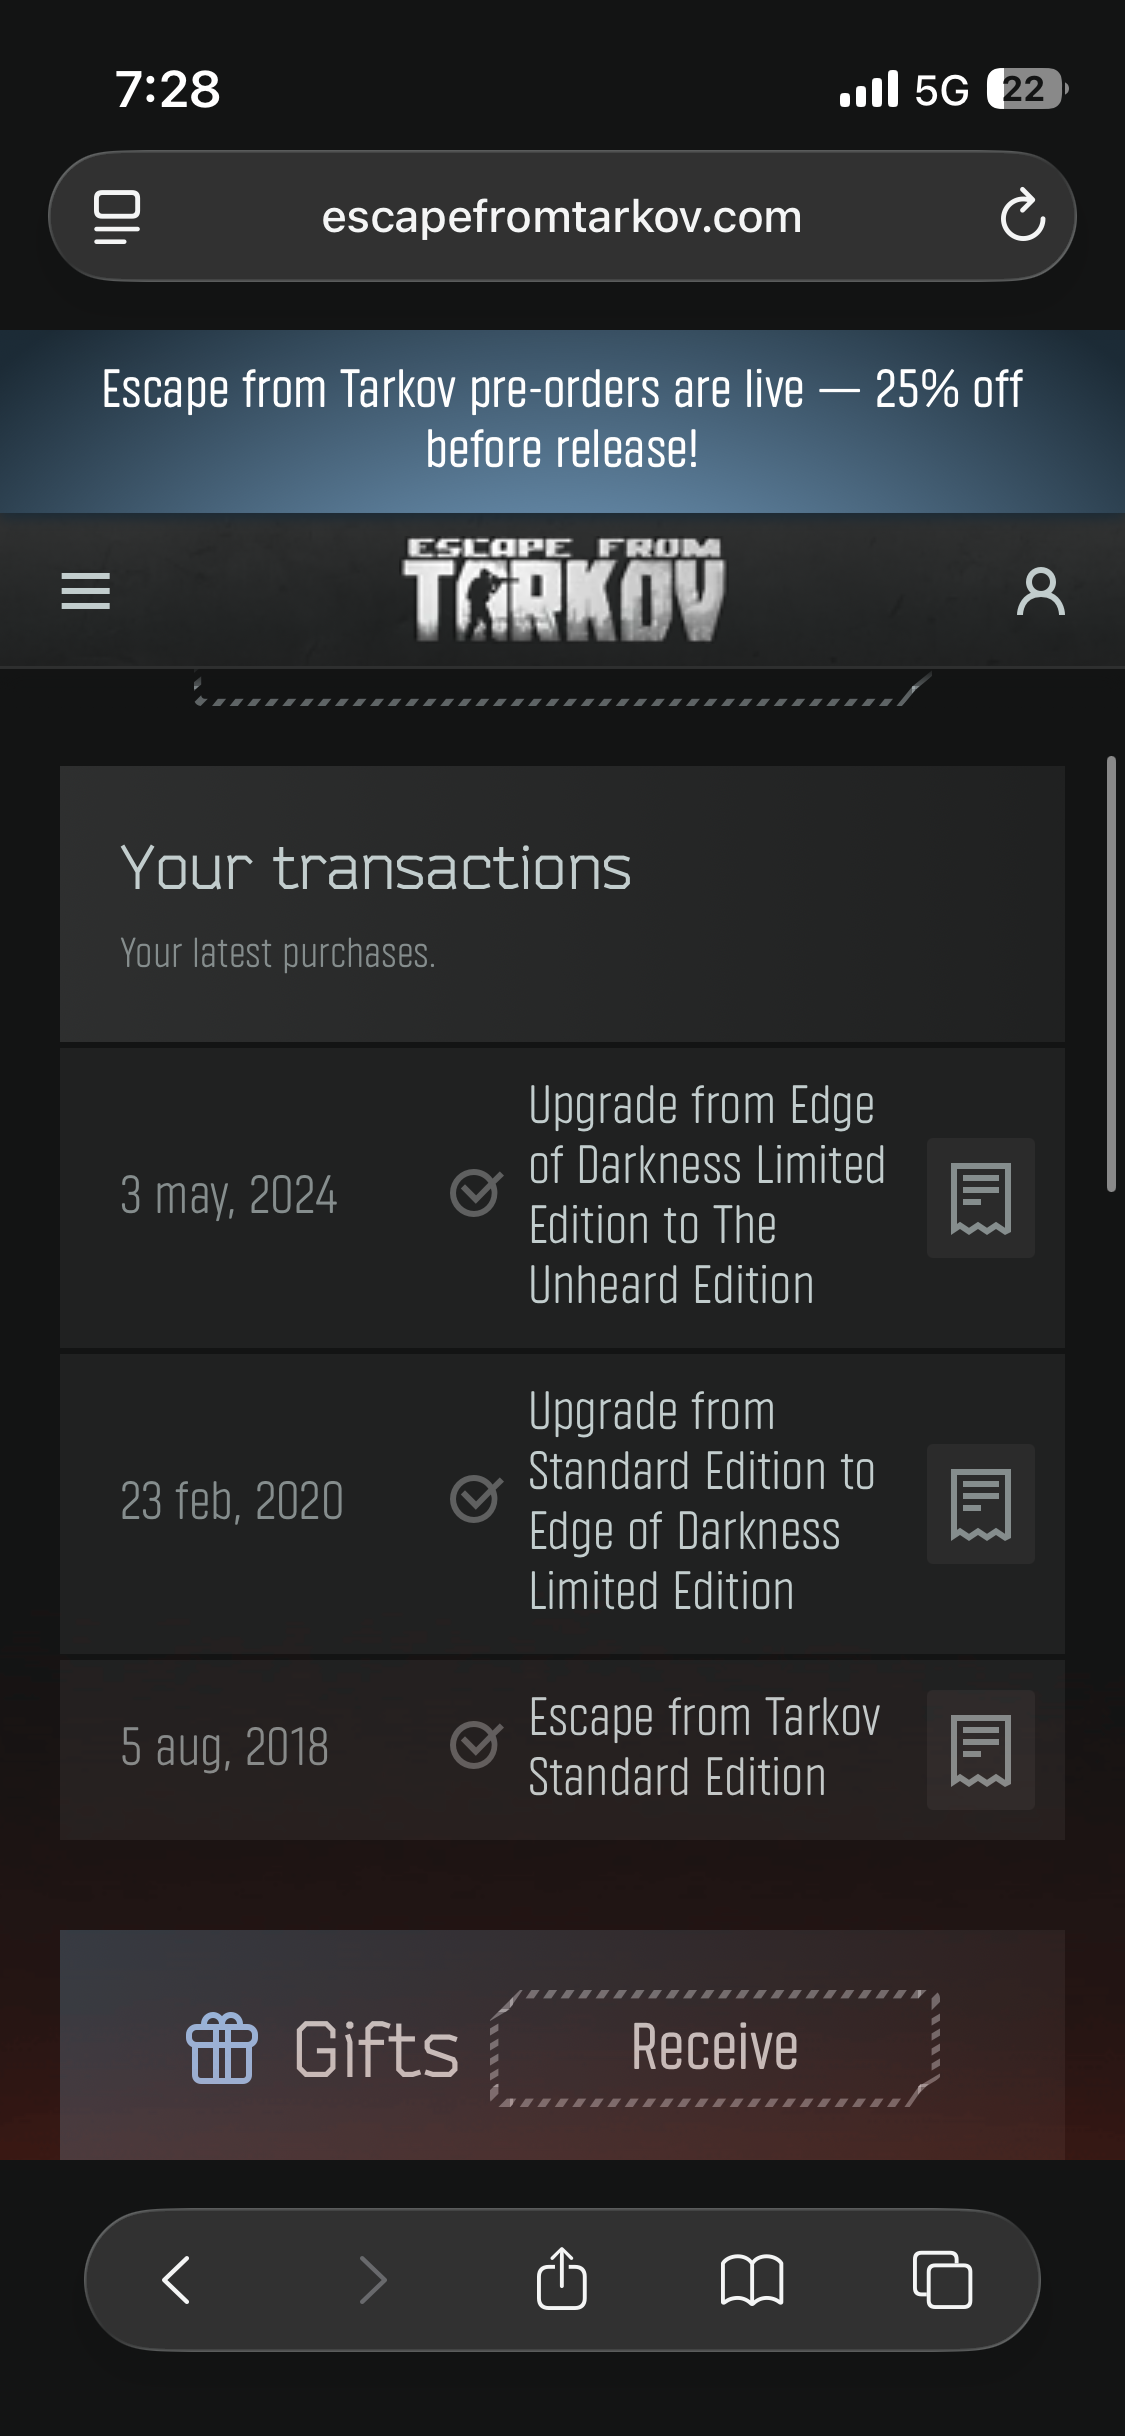1125x2436 pixels.
Task: Reload the page in Safari
Action: pos(1022,216)
